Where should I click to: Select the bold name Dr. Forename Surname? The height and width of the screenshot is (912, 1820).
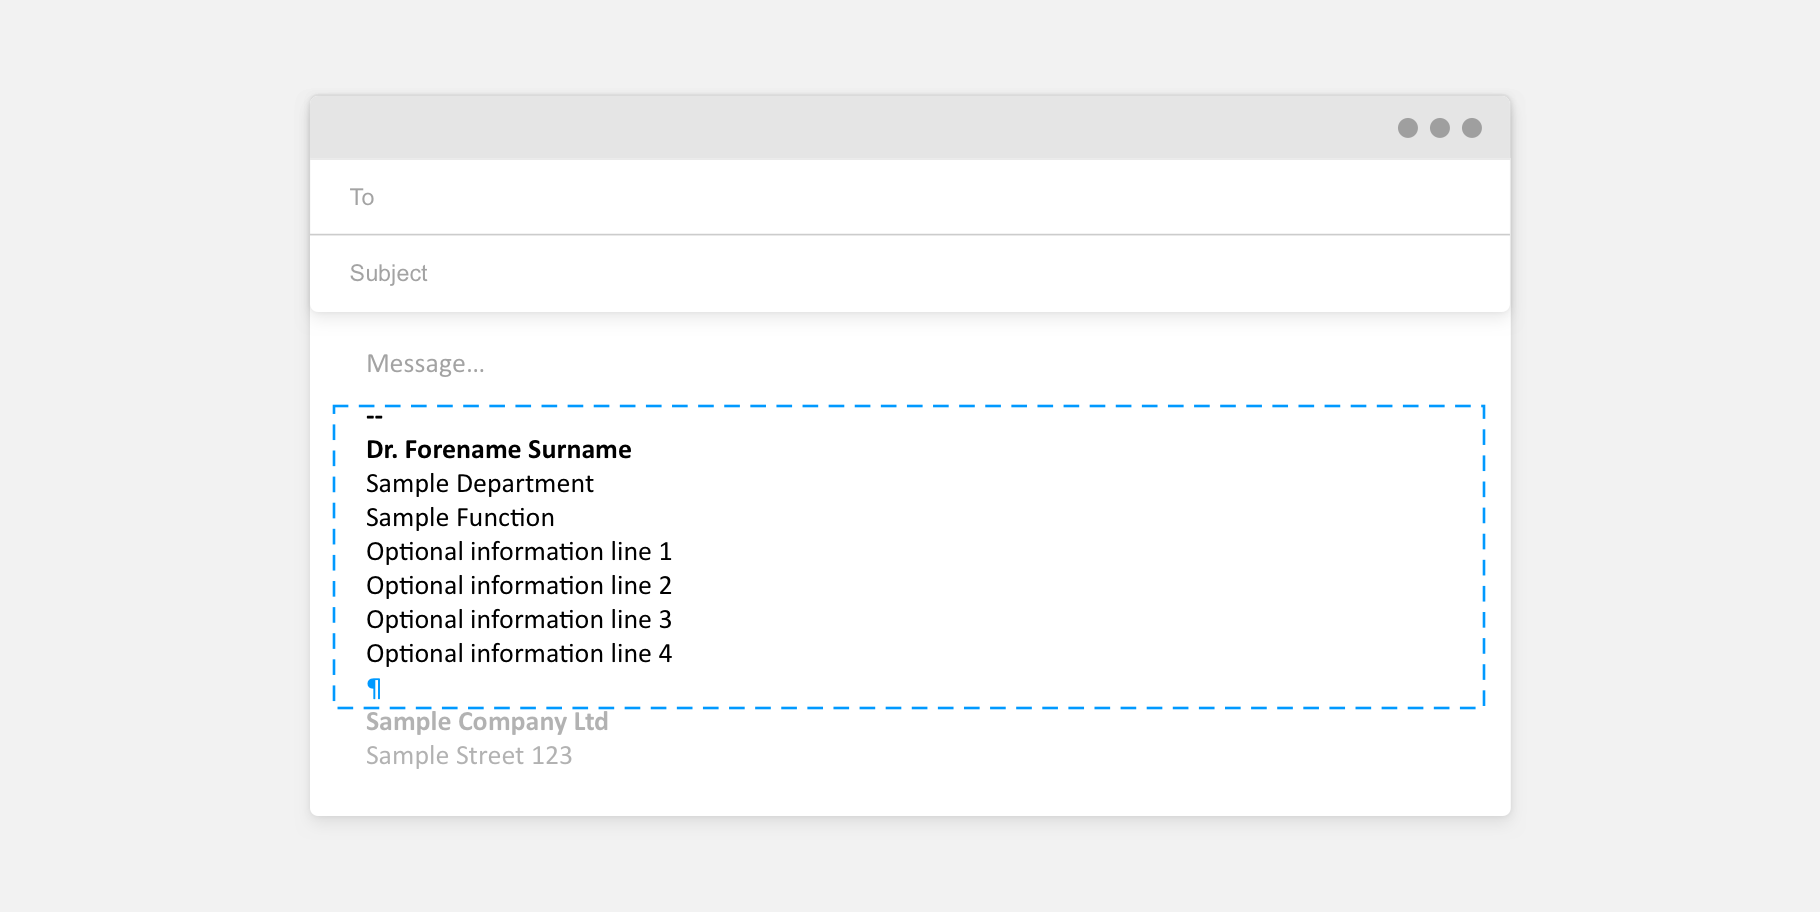pos(498,450)
